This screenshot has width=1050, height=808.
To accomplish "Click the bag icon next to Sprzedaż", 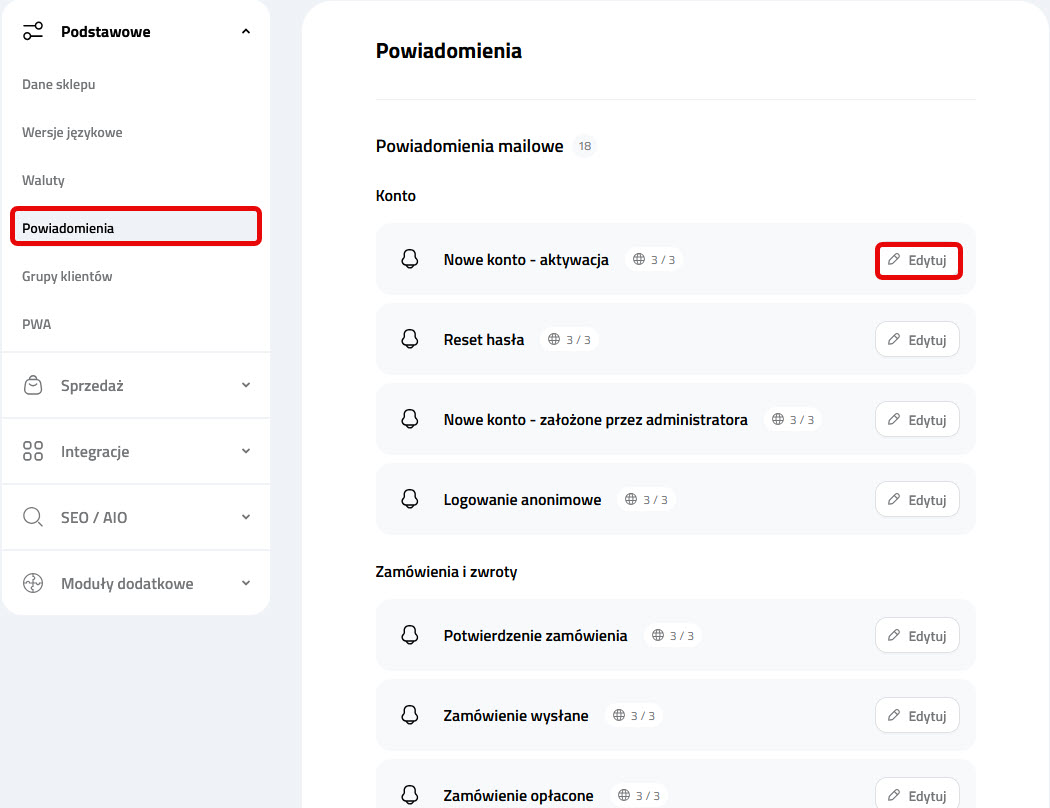I will click(32, 384).
